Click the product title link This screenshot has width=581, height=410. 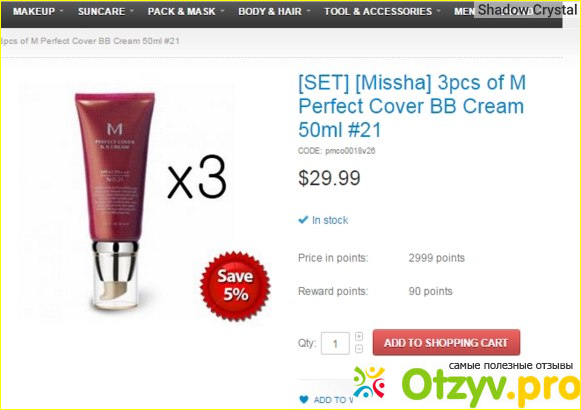412,106
